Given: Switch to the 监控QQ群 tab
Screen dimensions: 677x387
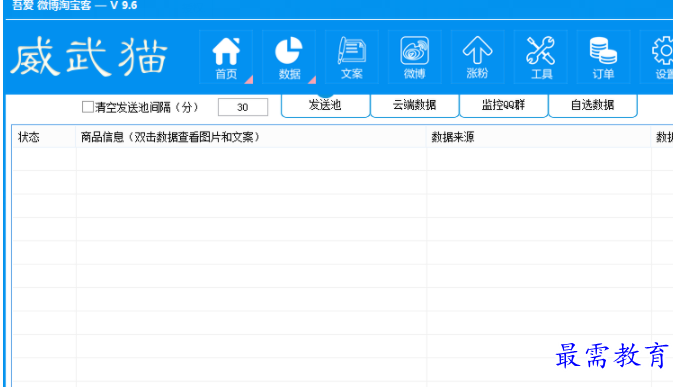Looking at the screenshot, I should click(503, 105).
